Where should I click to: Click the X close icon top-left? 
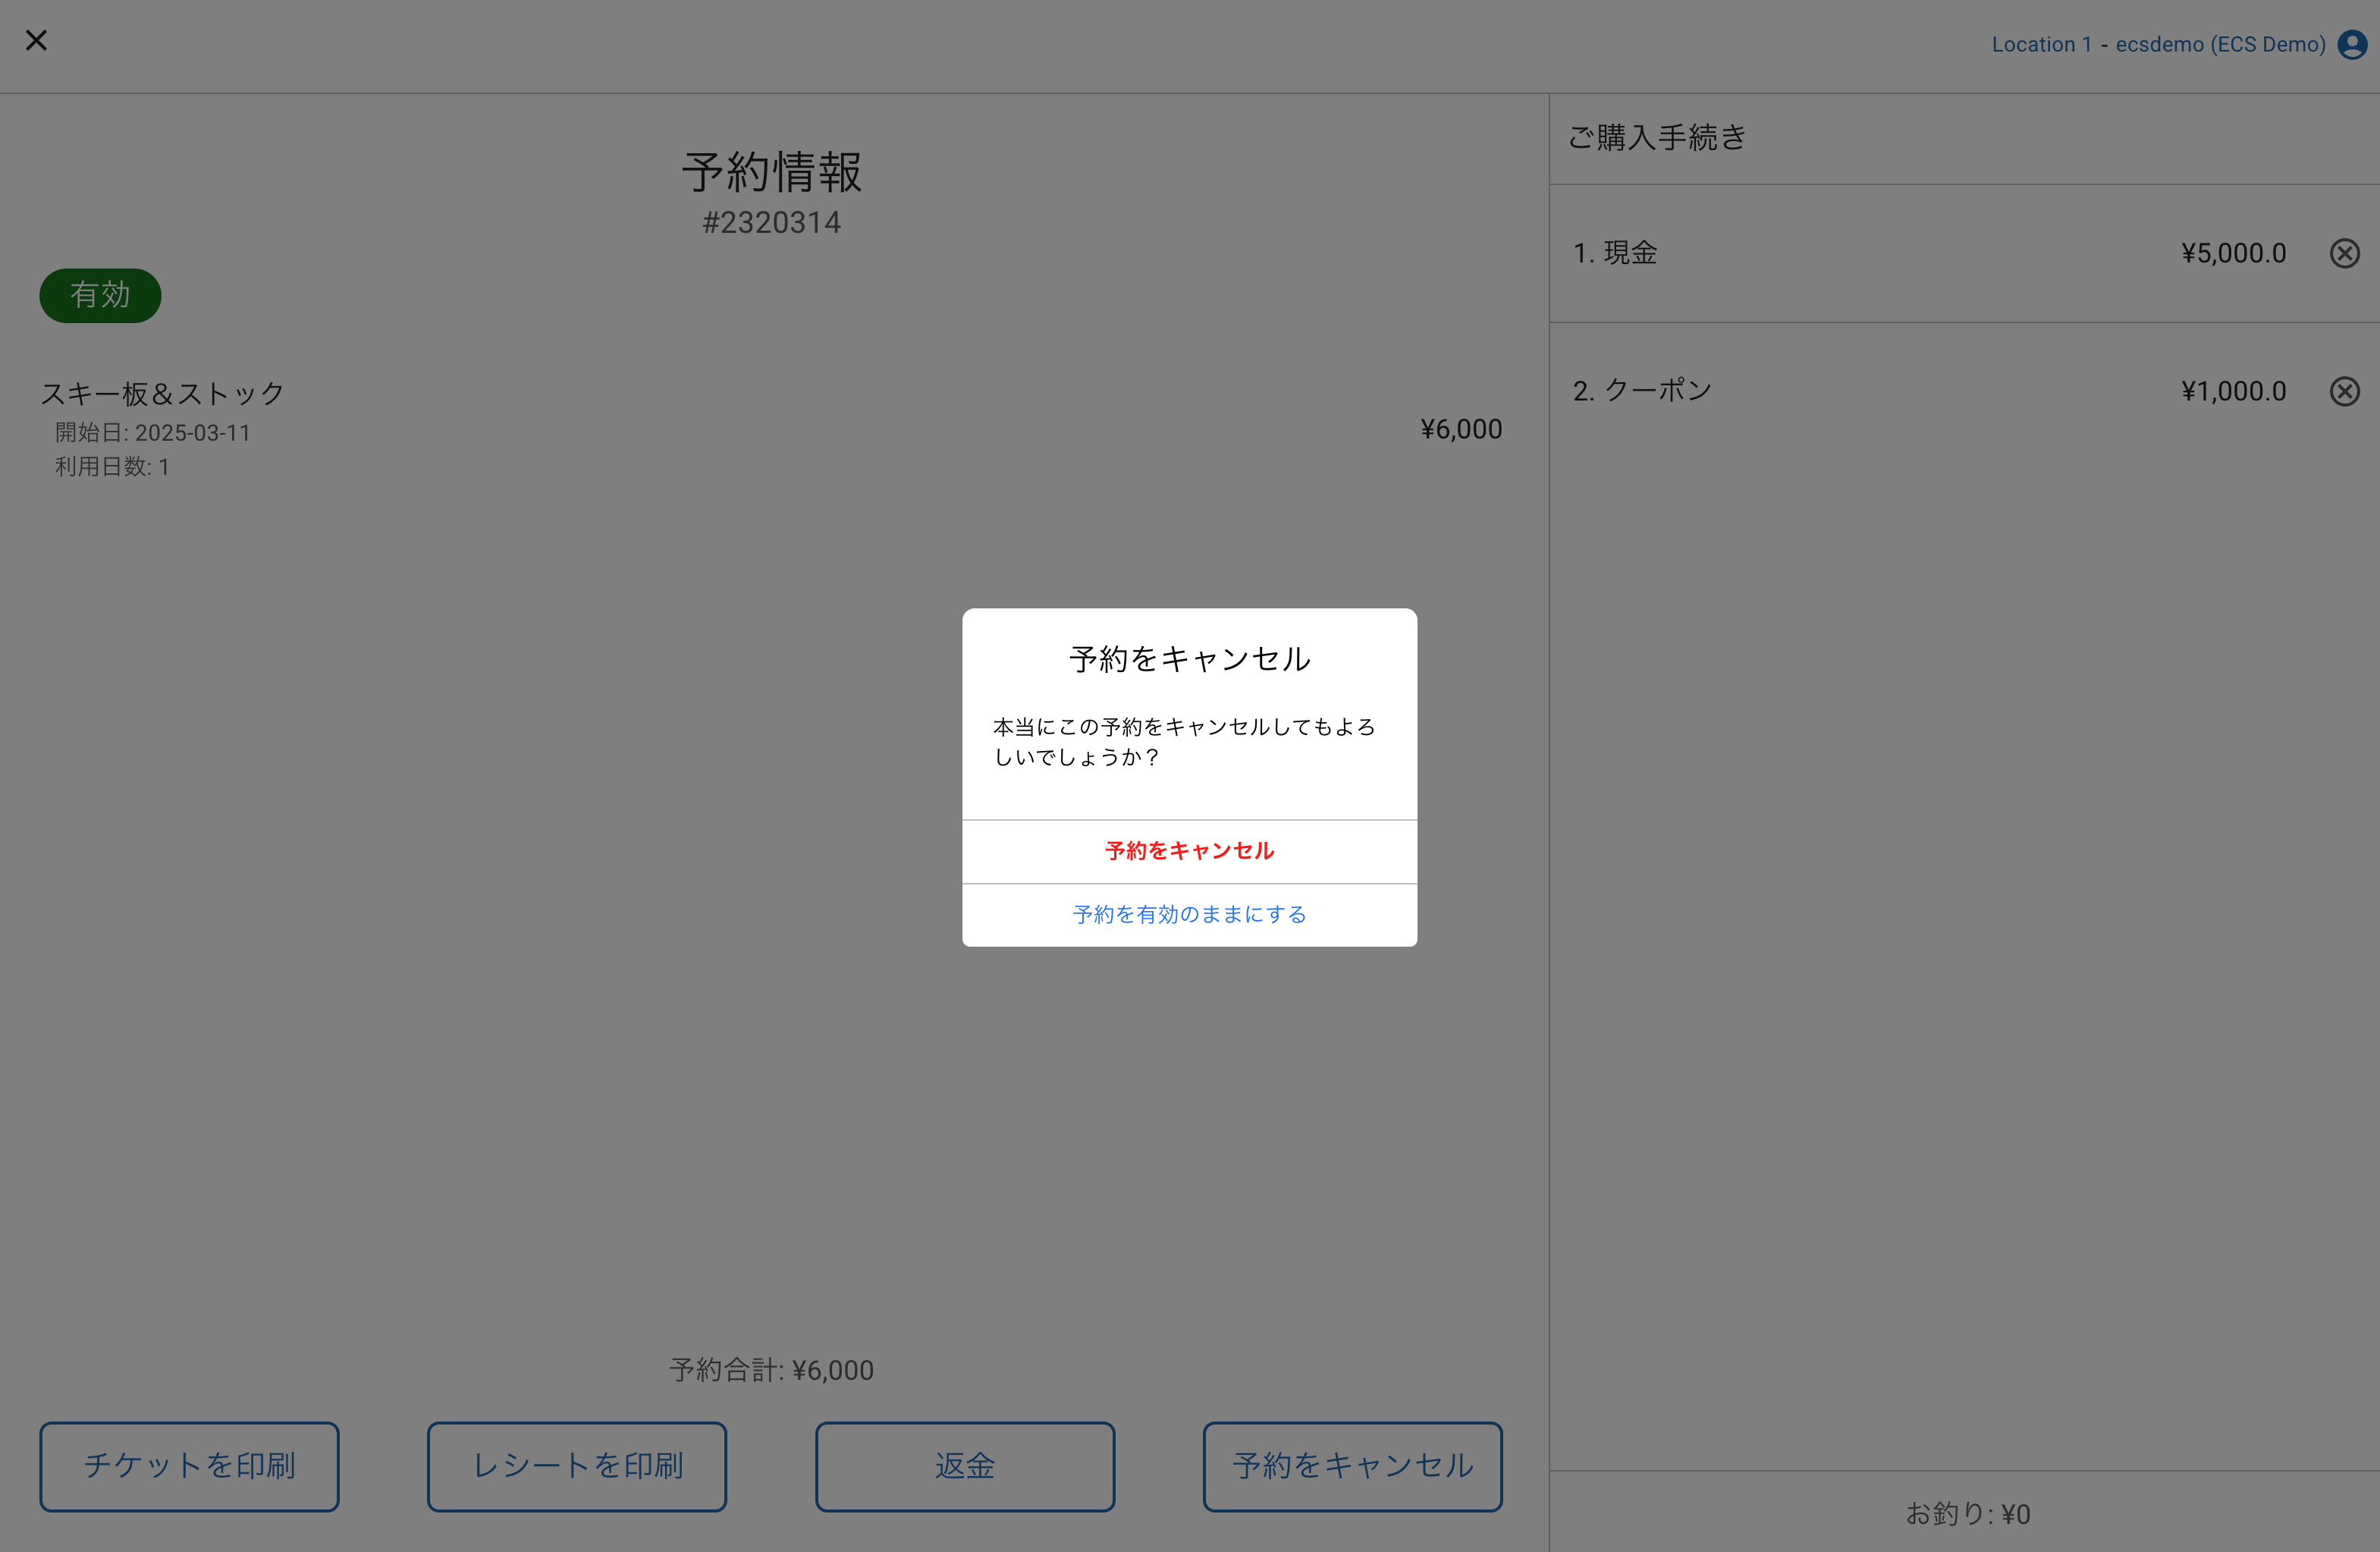(x=36, y=41)
